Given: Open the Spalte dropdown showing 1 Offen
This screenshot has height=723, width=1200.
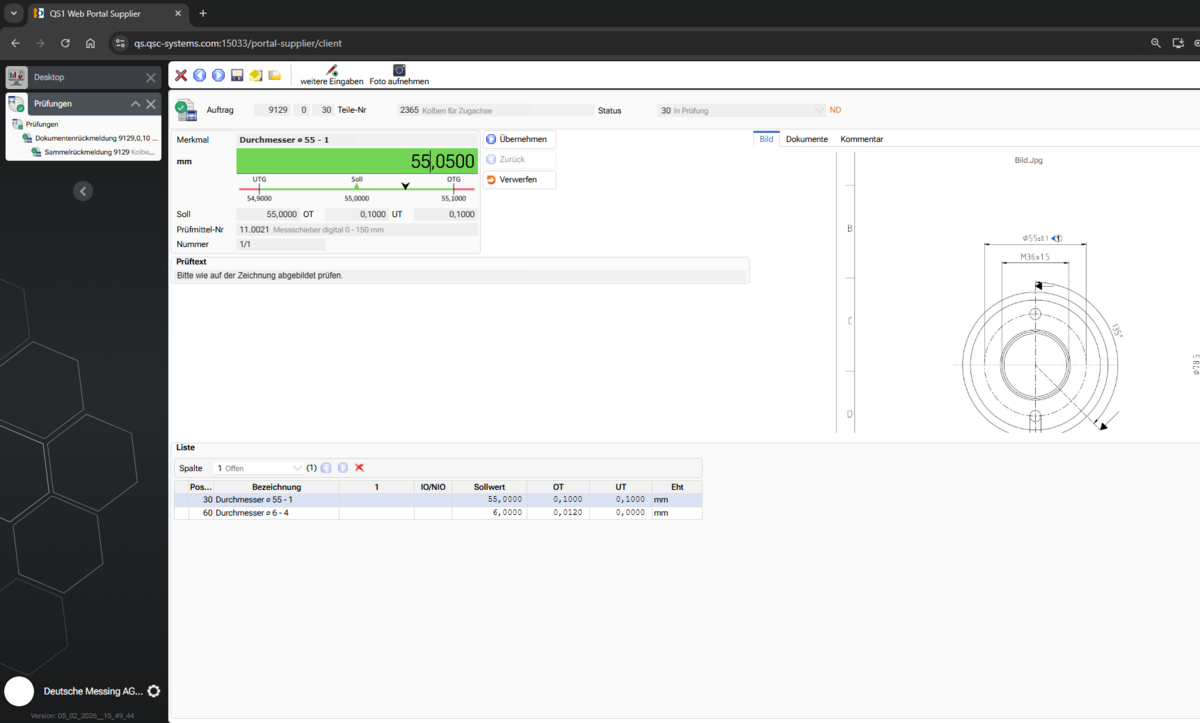Looking at the screenshot, I should point(258,468).
